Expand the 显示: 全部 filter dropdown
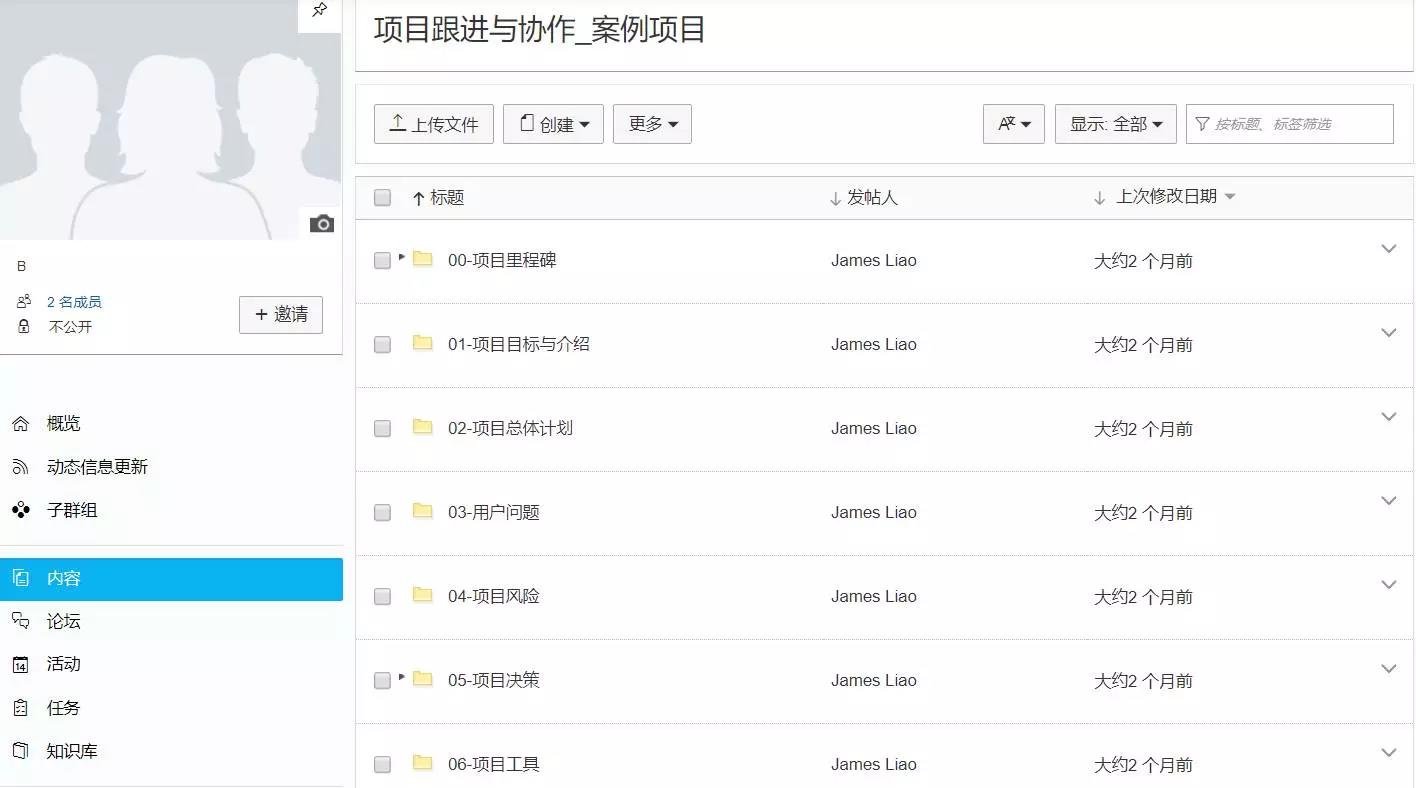Viewport: 1416px width, 788px height. [1115, 124]
